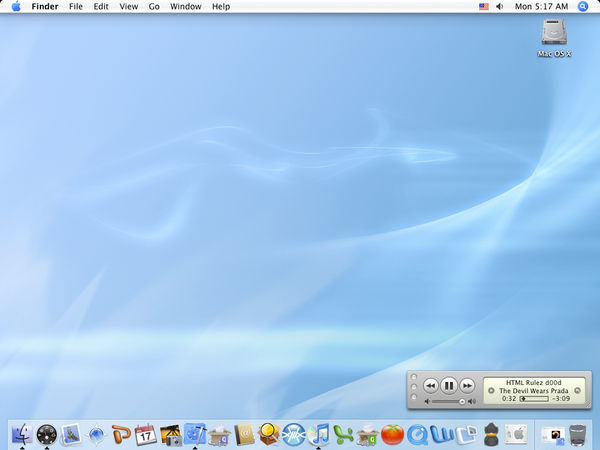600x450 pixels.
Task: Launch Word blue W icon in Dock
Action: 441,435
